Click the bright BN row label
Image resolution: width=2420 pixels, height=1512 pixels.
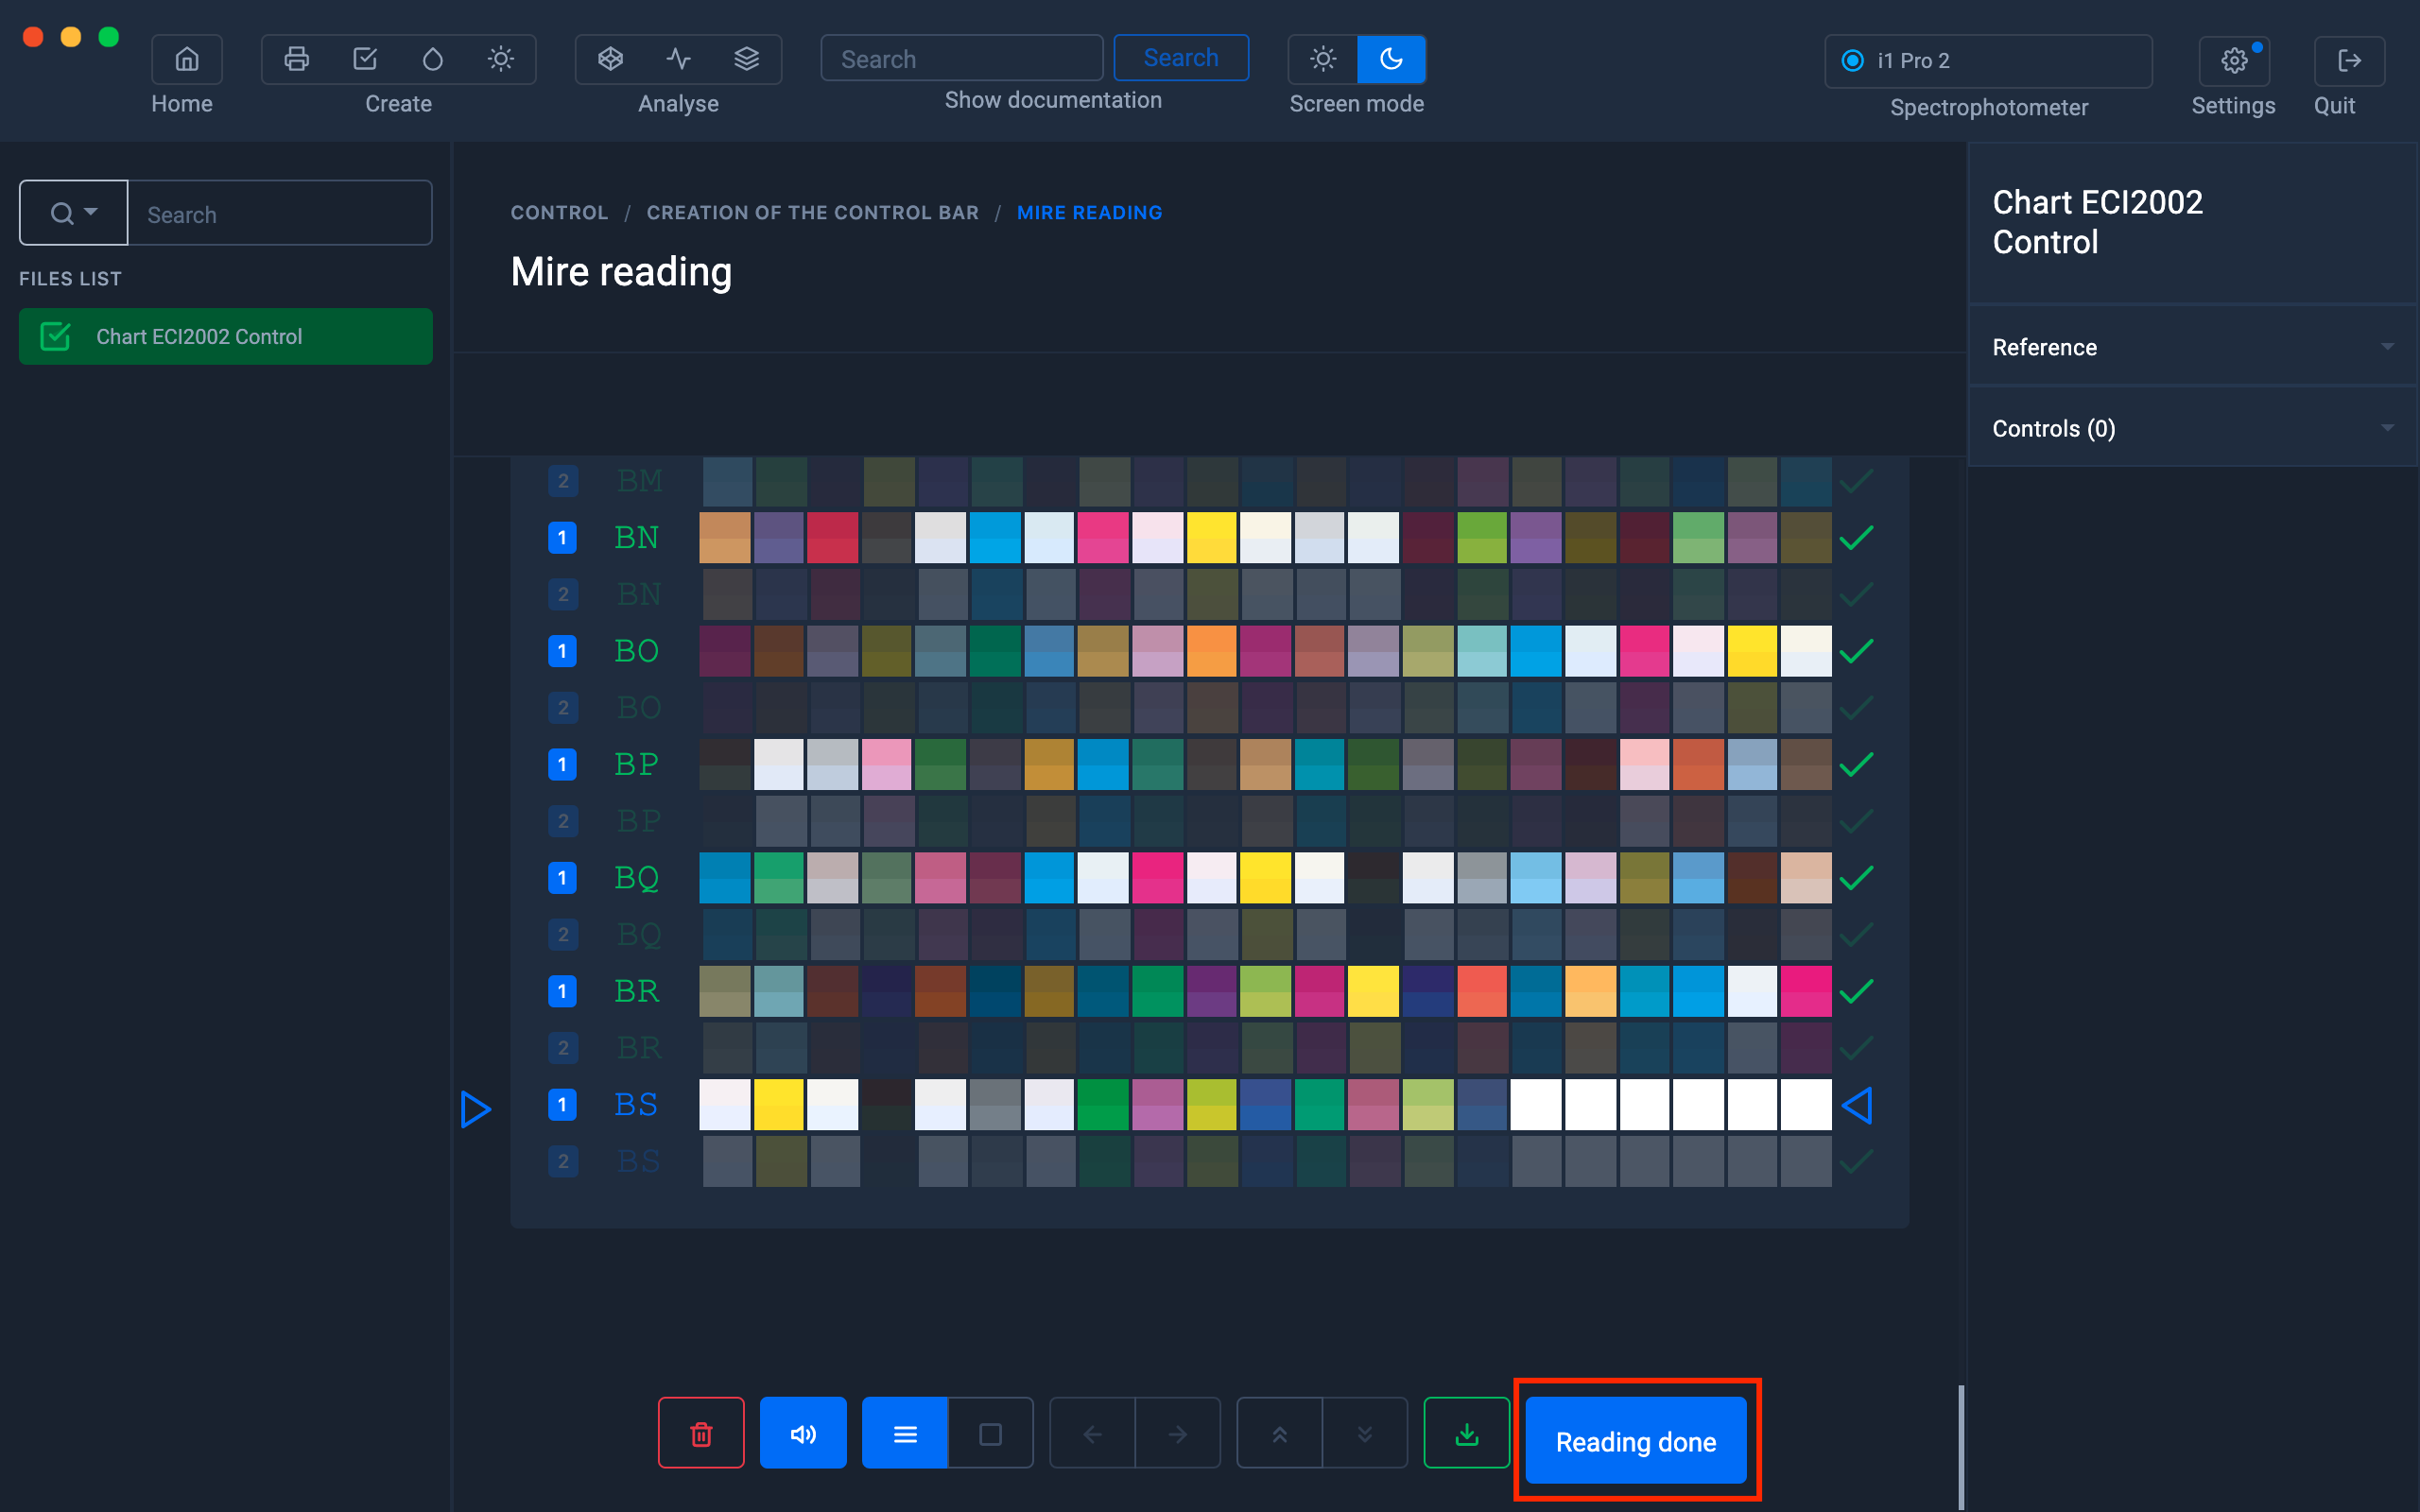click(x=636, y=538)
